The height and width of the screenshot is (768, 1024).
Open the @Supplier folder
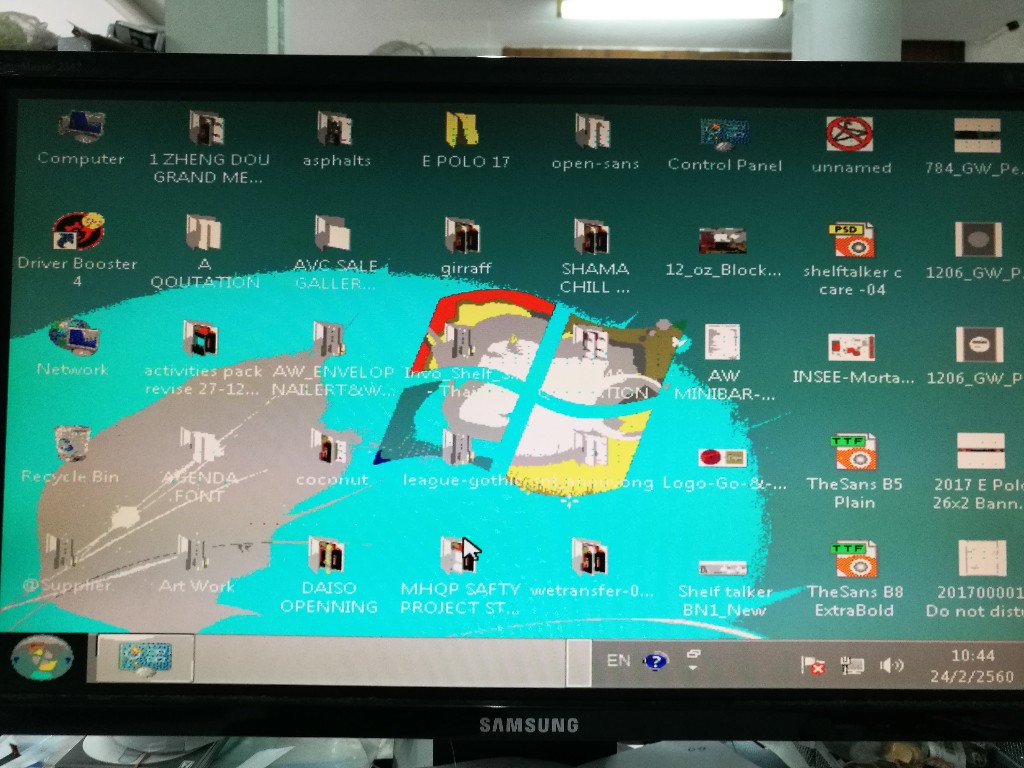coord(60,552)
